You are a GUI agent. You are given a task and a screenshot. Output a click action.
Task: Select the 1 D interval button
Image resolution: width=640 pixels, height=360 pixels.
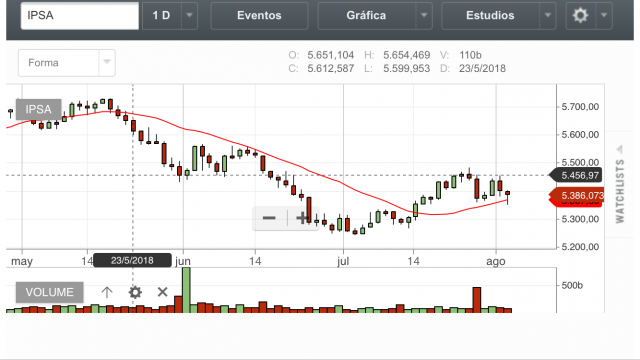(161, 16)
